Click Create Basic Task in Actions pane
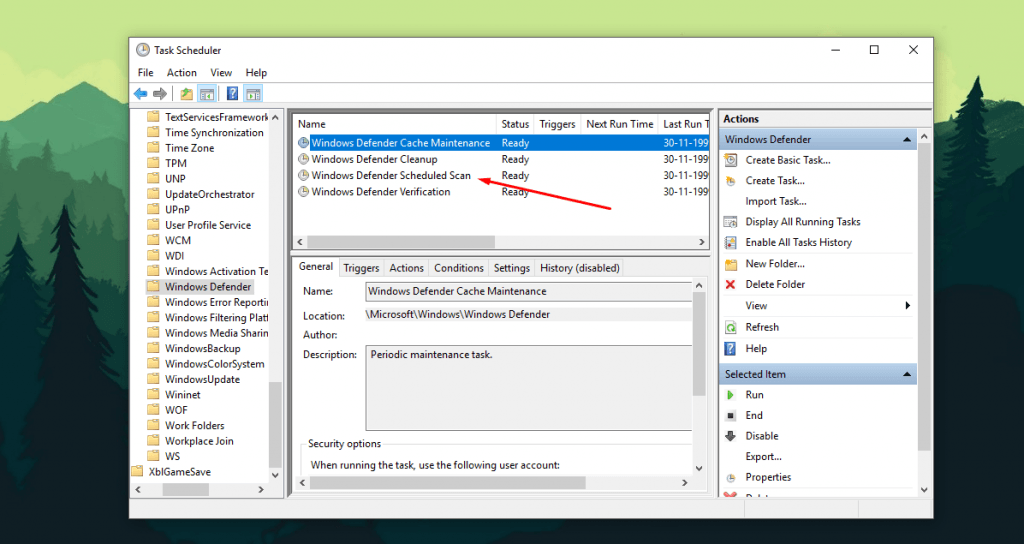The height and width of the screenshot is (544, 1024). click(x=788, y=160)
